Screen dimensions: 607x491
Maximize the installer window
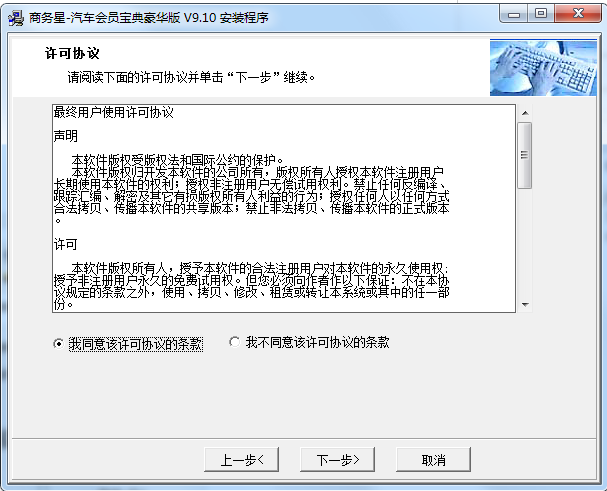point(541,14)
